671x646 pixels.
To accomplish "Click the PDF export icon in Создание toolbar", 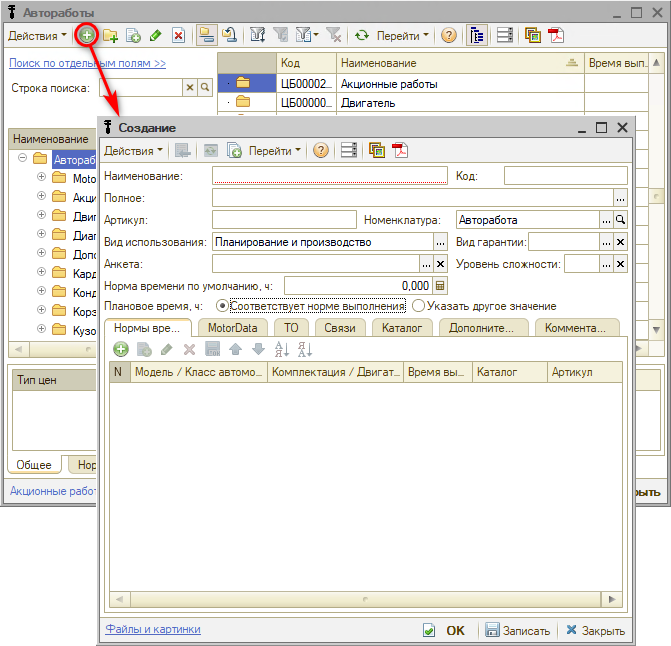I will [x=400, y=151].
